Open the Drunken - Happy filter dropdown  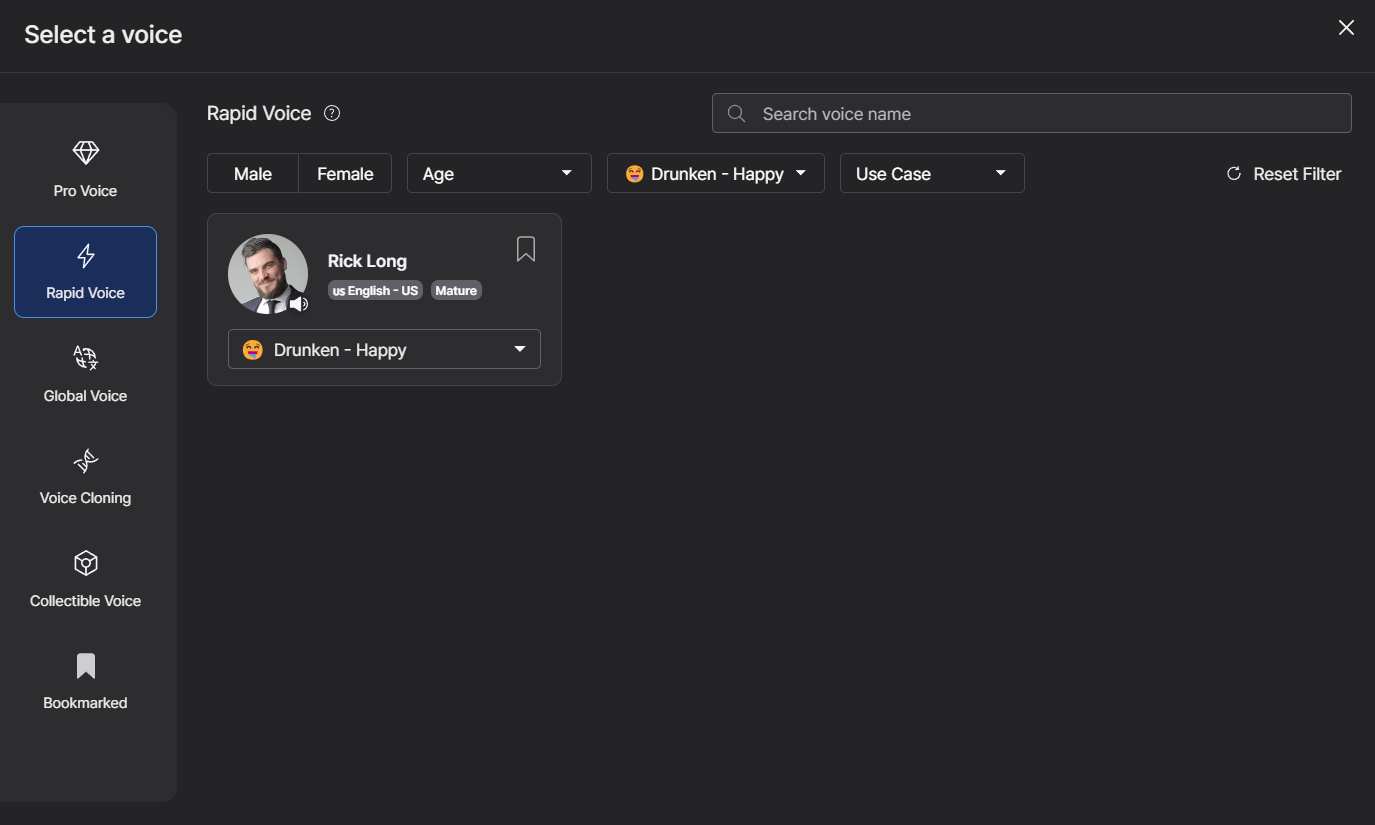pos(715,174)
